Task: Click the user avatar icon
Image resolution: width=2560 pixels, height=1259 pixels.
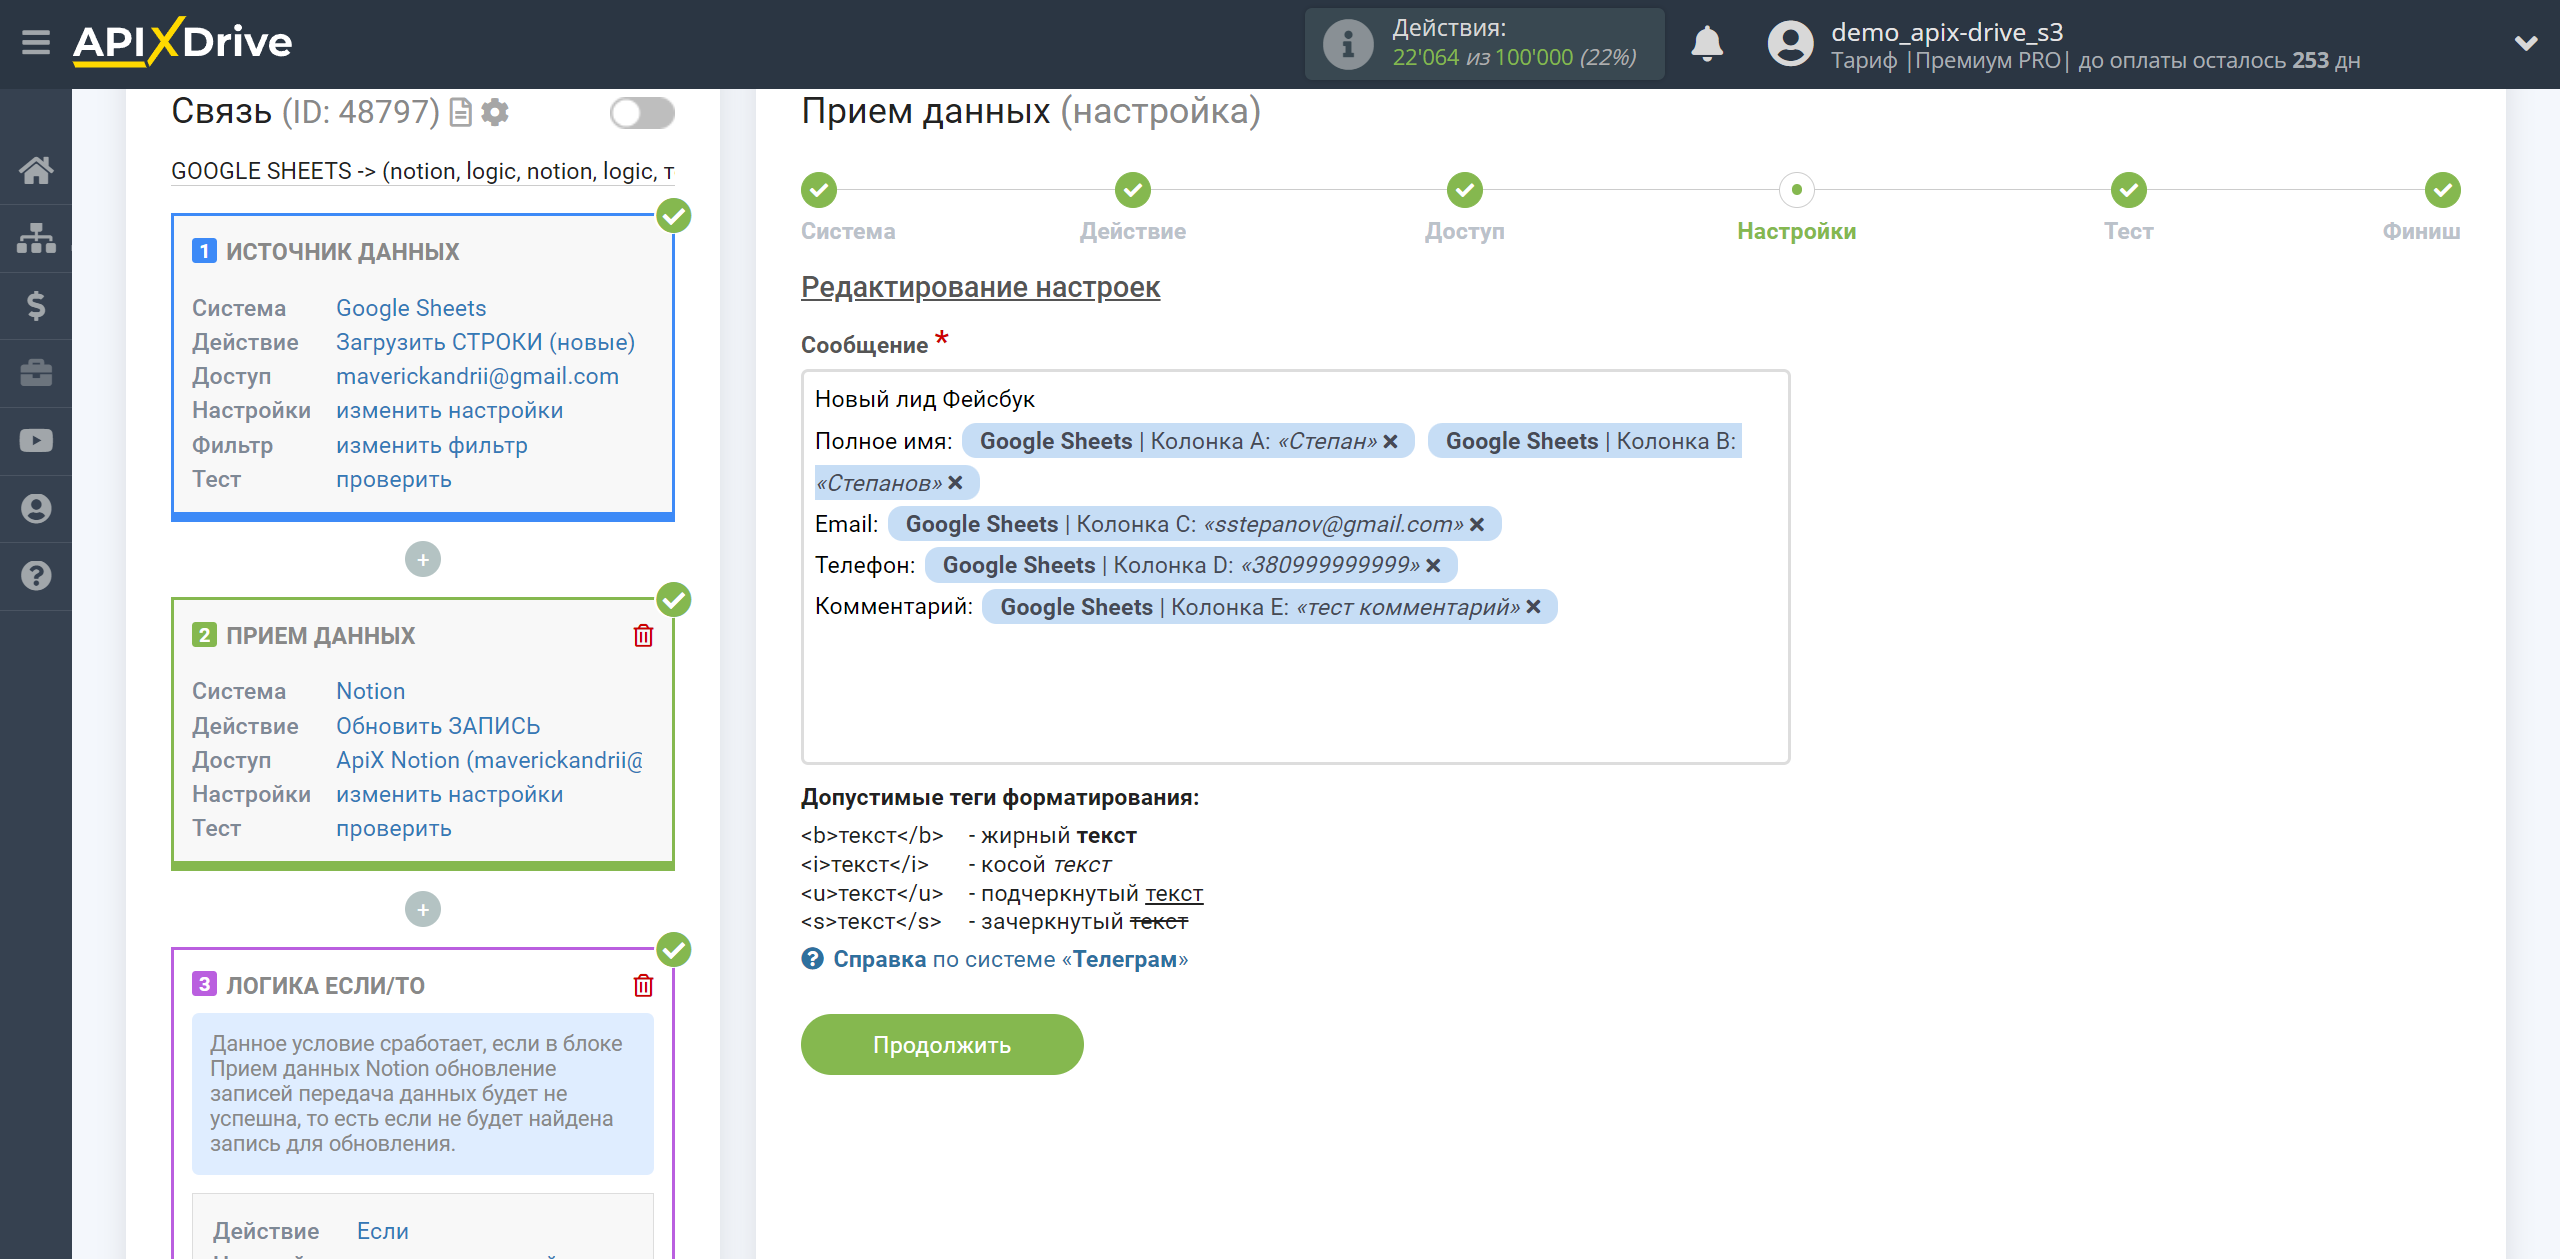Action: tap(1790, 44)
